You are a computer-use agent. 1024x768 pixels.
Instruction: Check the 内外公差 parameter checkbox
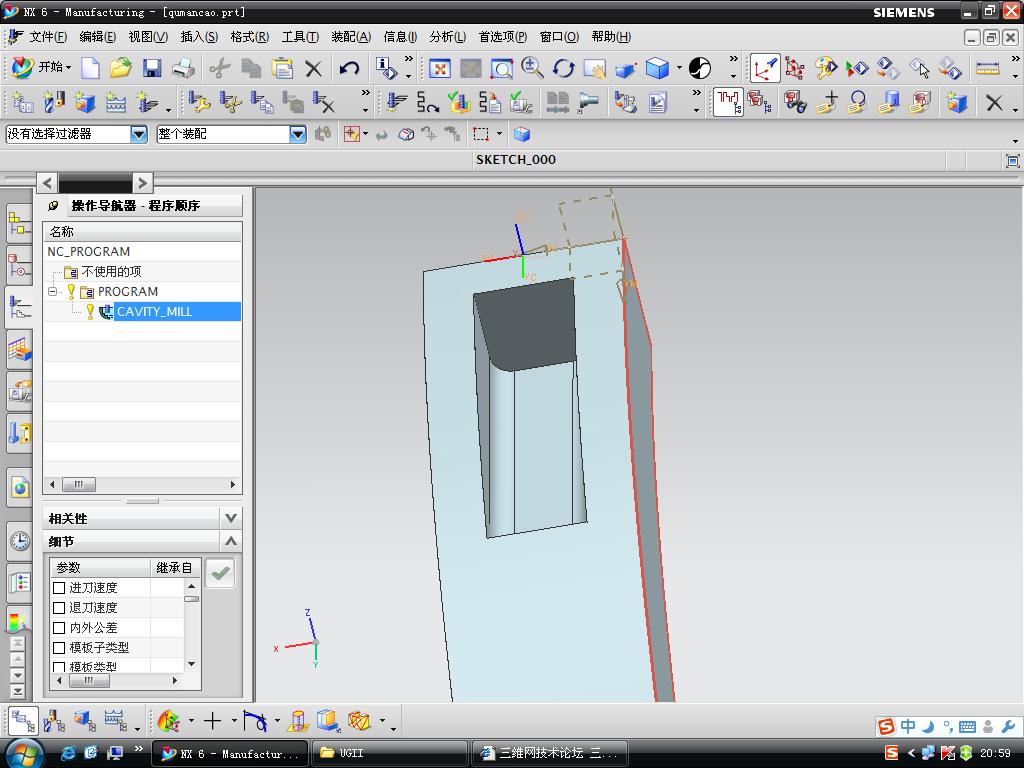[x=59, y=628]
